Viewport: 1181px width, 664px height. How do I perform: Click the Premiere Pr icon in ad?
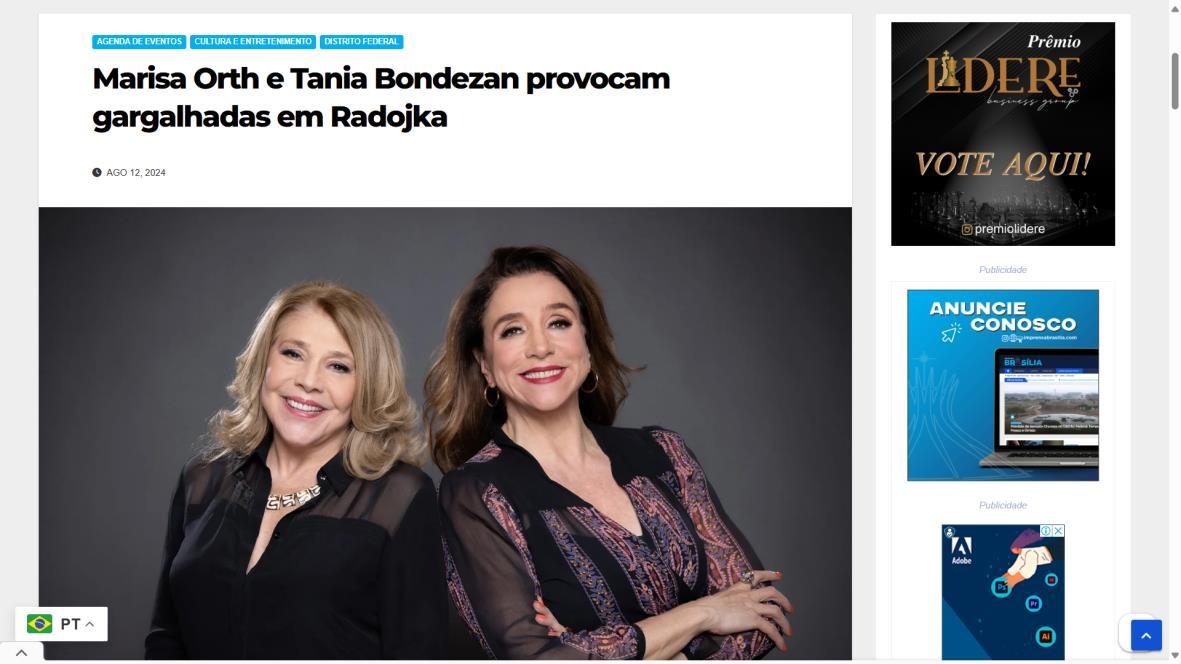(1033, 604)
